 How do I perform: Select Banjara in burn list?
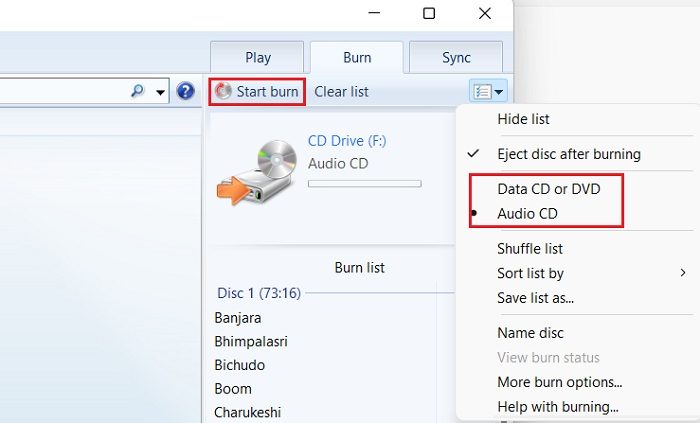click(238, 318)
